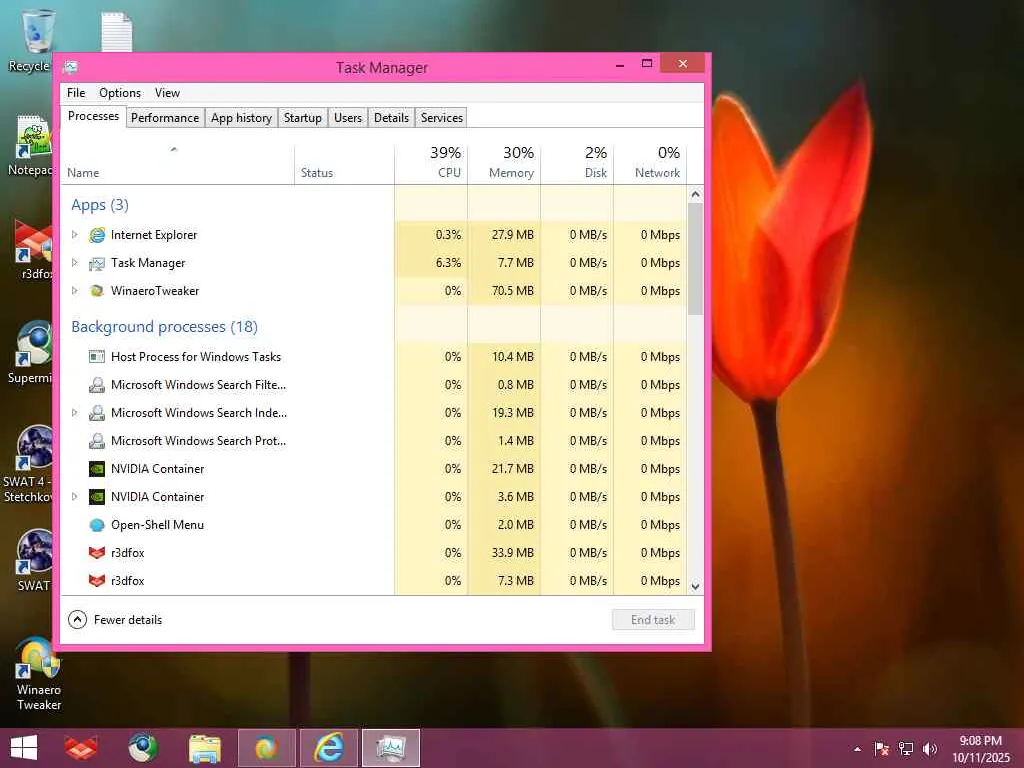
Task: Click the Microsoft Windows Search Protocol icon
Action: (x=97, y=441)
